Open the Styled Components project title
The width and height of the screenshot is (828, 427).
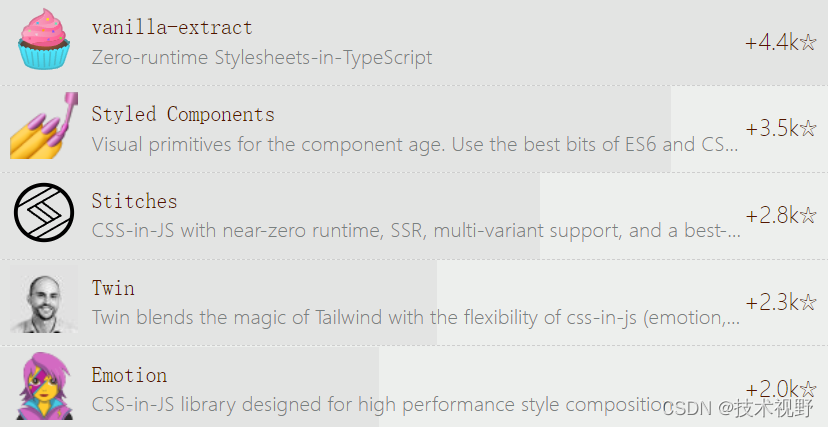tap(183, 115)
